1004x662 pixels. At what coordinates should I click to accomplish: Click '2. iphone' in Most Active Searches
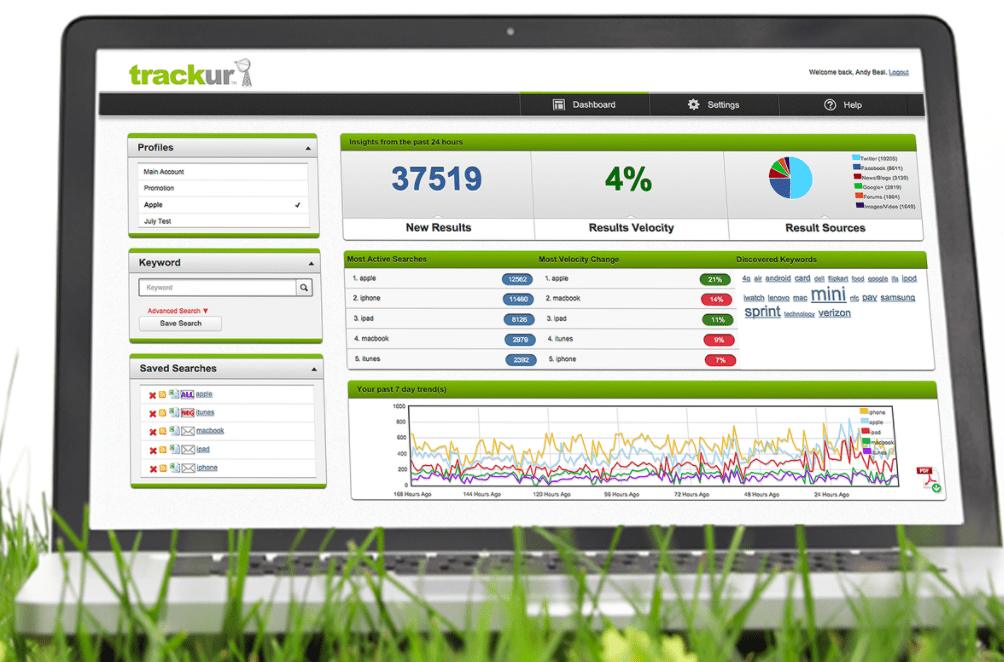point(367,298)
